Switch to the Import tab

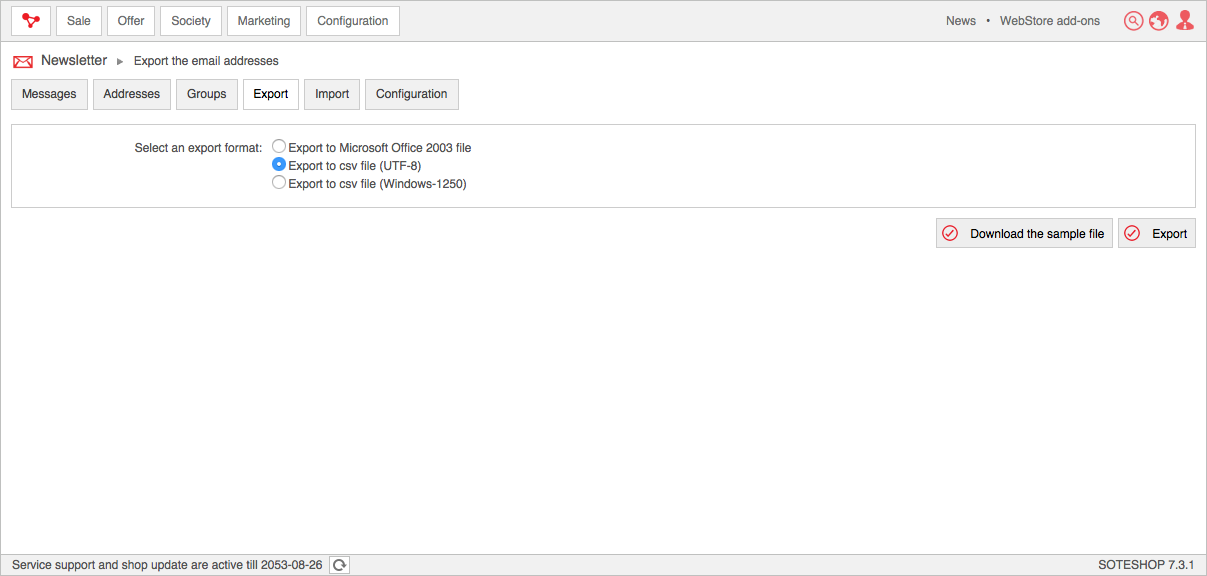332,94
